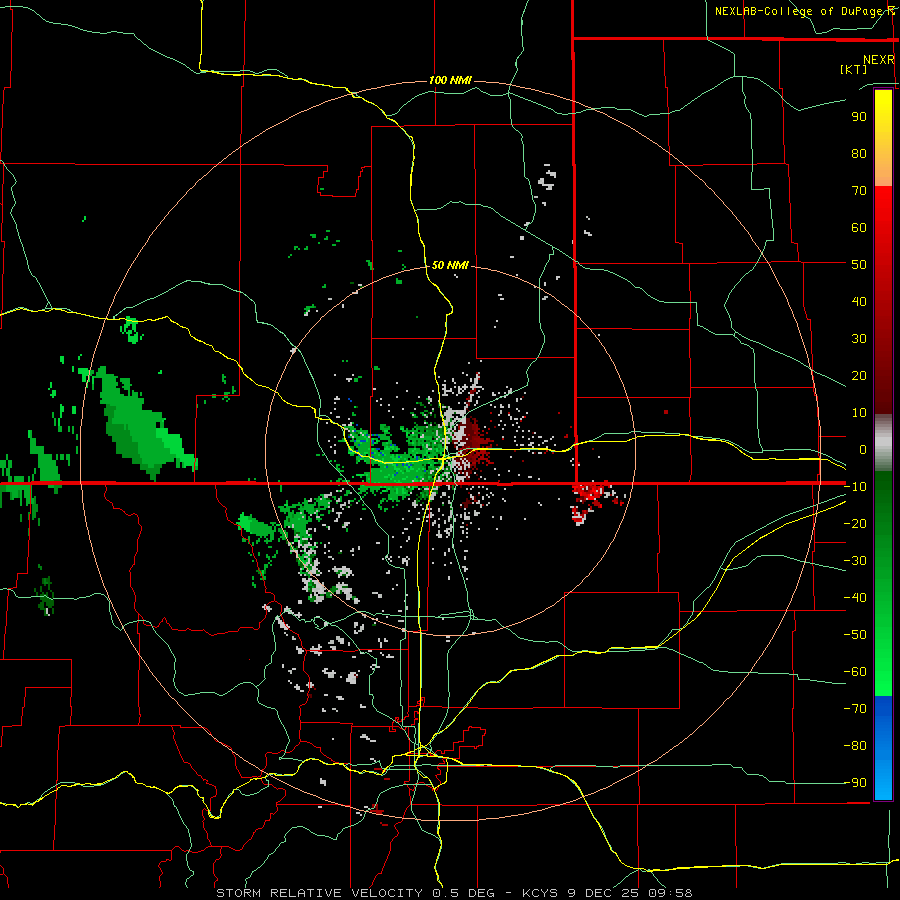Click the 20 value on velocity scale
This screenshot has width=900, height=900.
point(859,375)
